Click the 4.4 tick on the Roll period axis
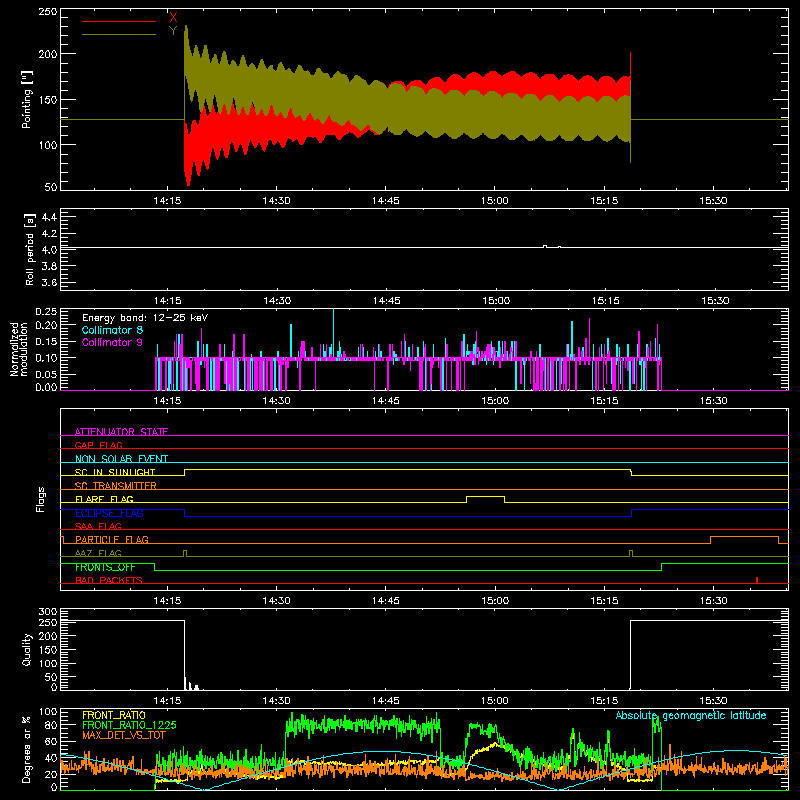 click(x=49, y=217)
